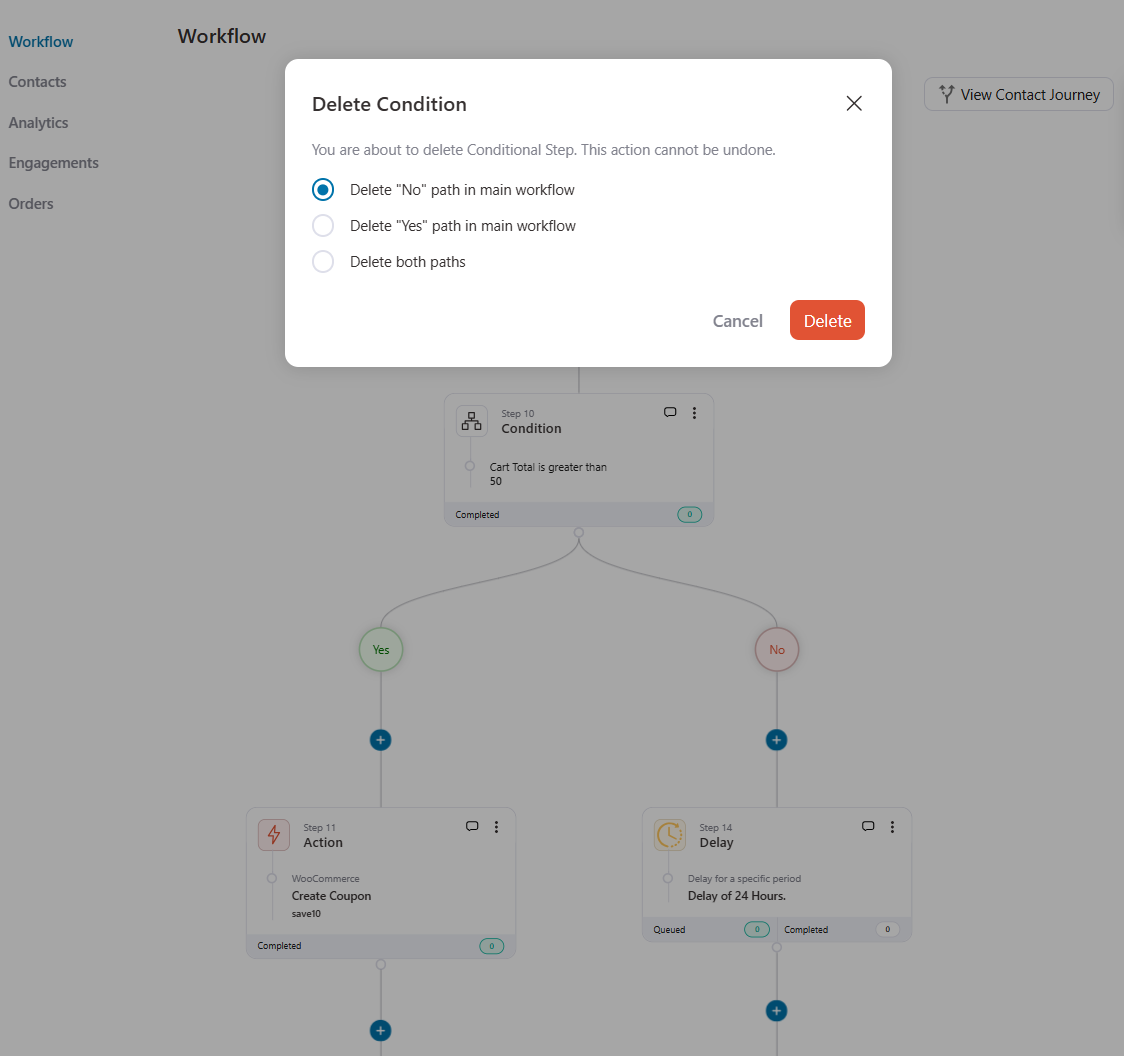Click the Yes branch node
This screenshot has width=1124, height=1056.
pyautogui.click(x=381, y=650)
